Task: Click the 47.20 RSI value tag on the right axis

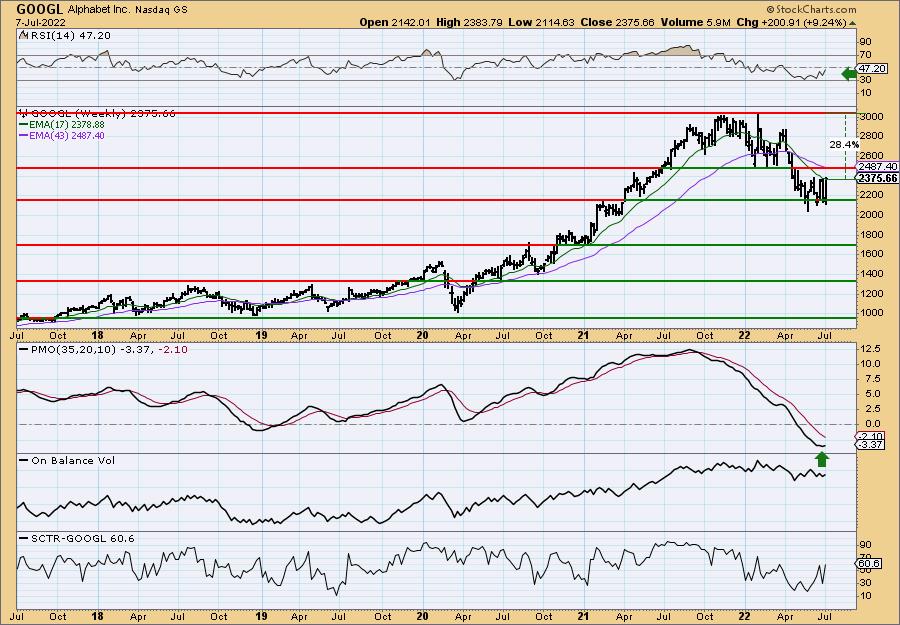Action: [x=871, y=68]
